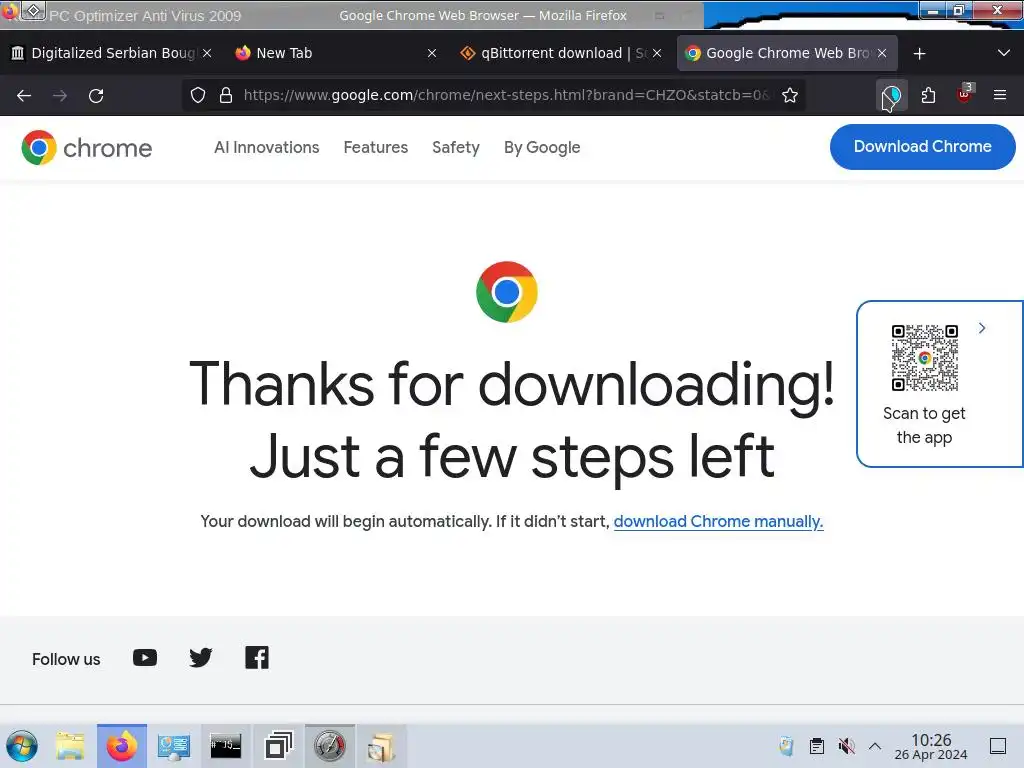The width and height of the screenshot is (1024, 768).
Task: Open the file explorer folder in taskbar
Action: click(x=70, y=746)
